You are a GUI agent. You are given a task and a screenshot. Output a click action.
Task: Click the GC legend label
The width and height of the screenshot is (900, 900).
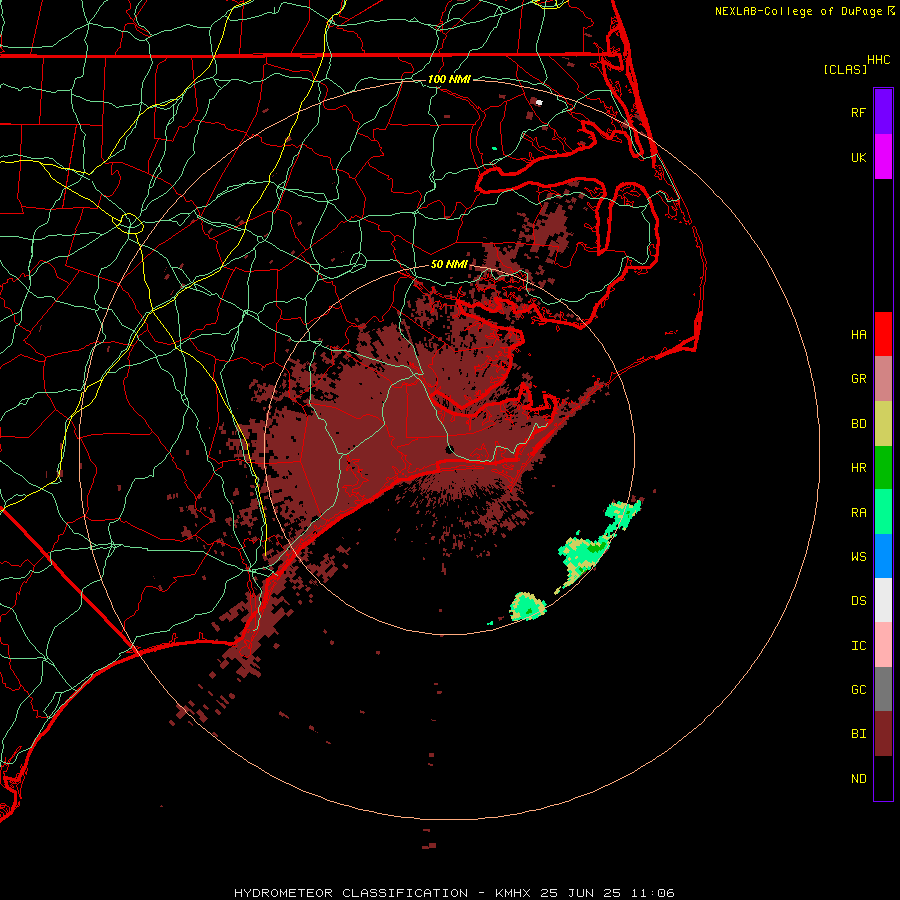[x=859, y=690]
